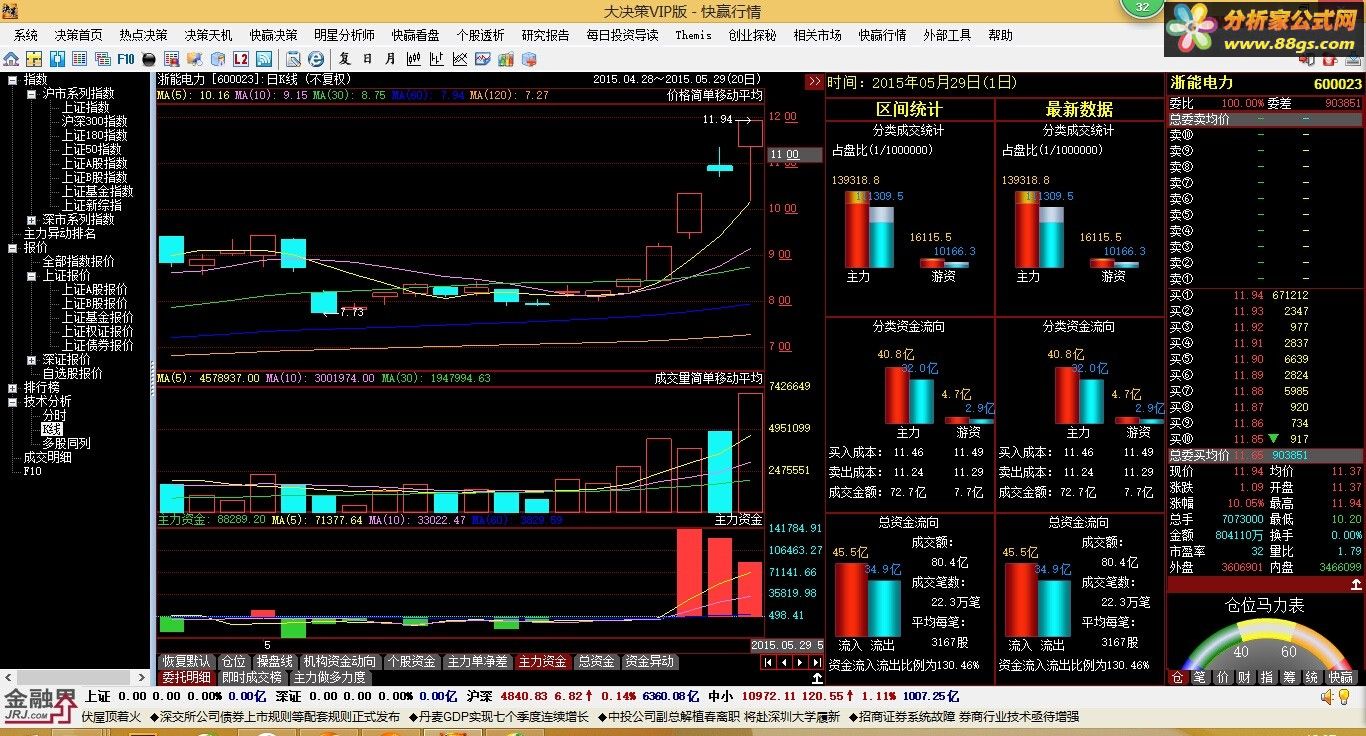Click the RSS feed icon in toolbar
The height and width of the screenshot is (736, 1366).
coord(264,59)
